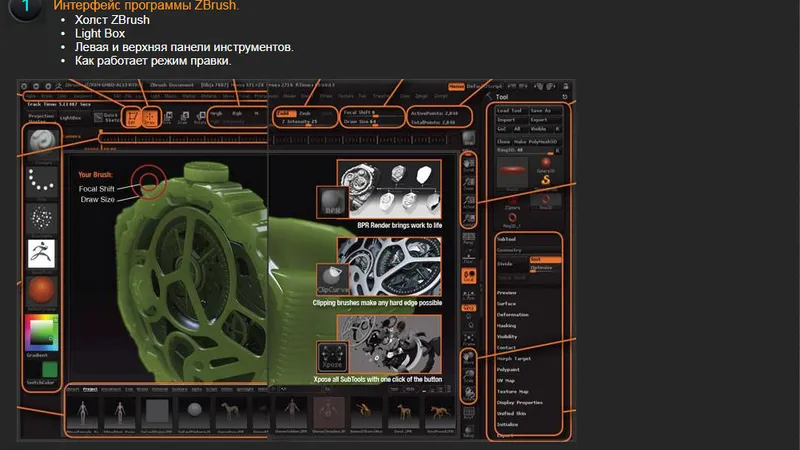Click the L.Sym local symmetry icon
Viewport: 800px width, 450px height.
(469, 295)
